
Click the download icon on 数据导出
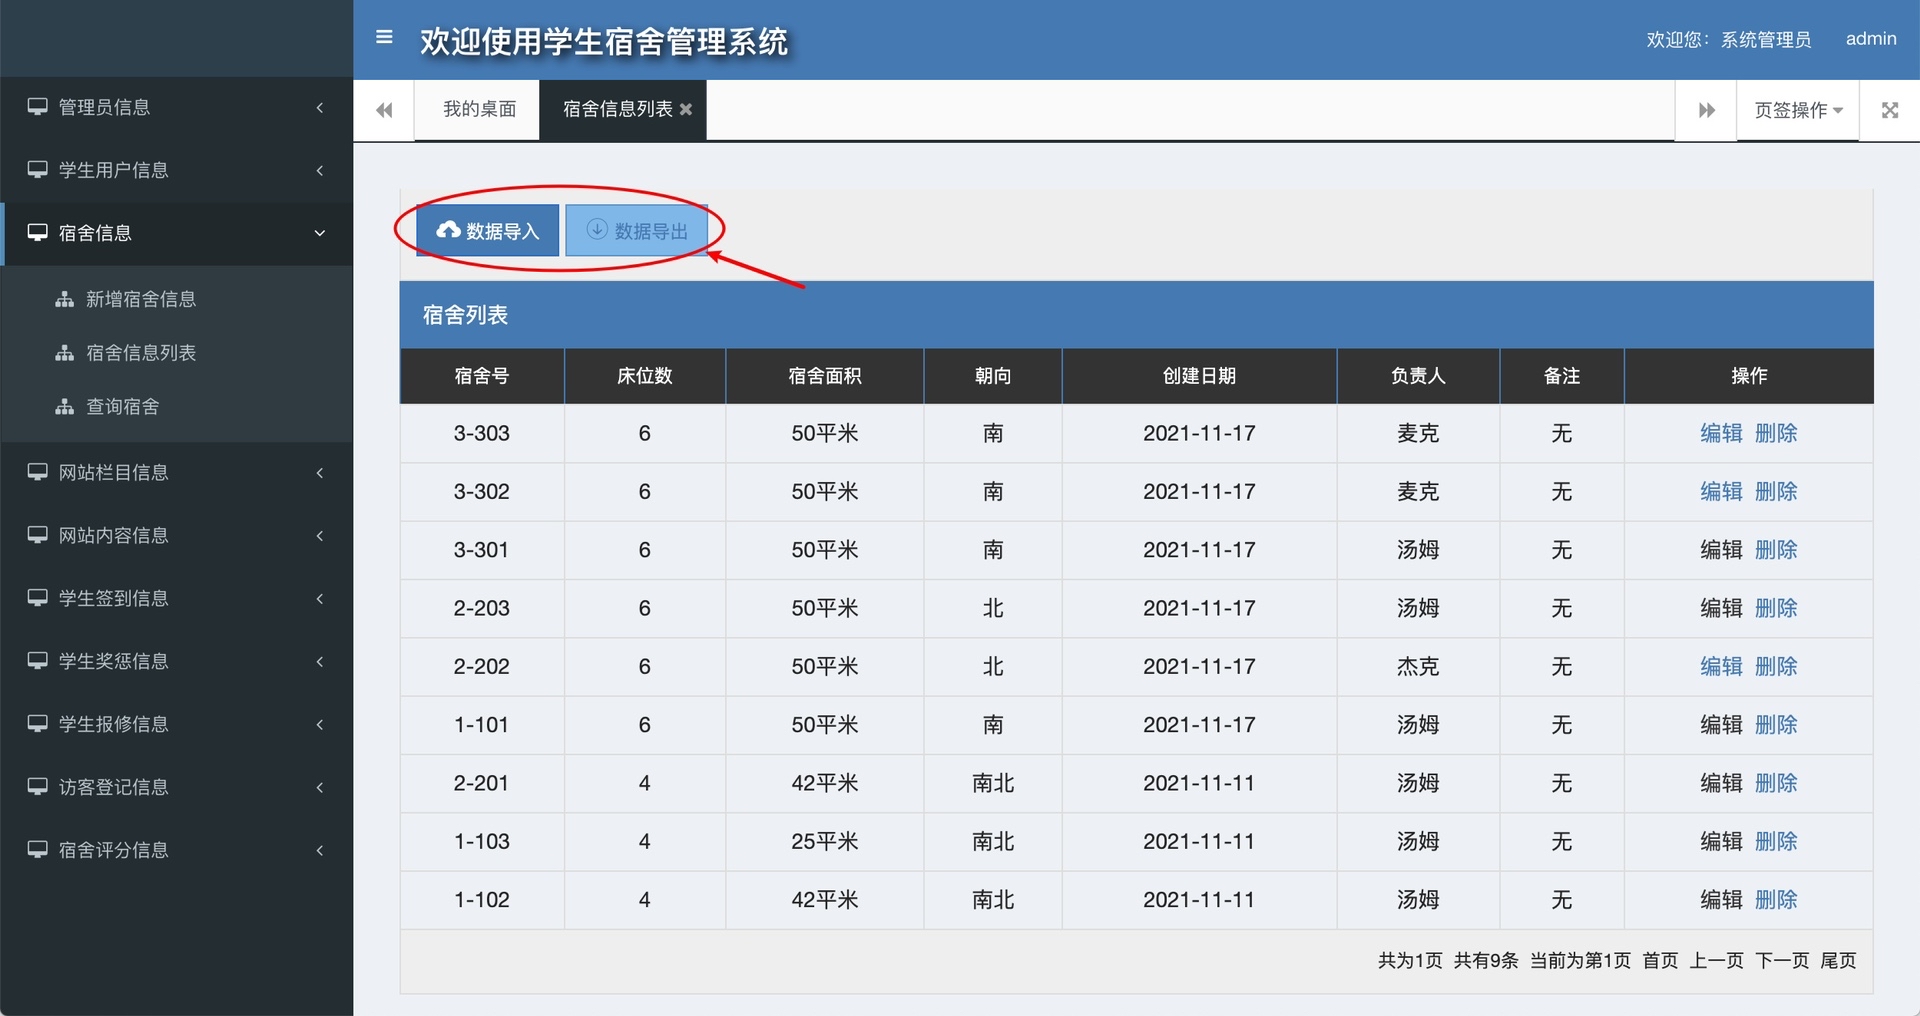click(597, 228)
